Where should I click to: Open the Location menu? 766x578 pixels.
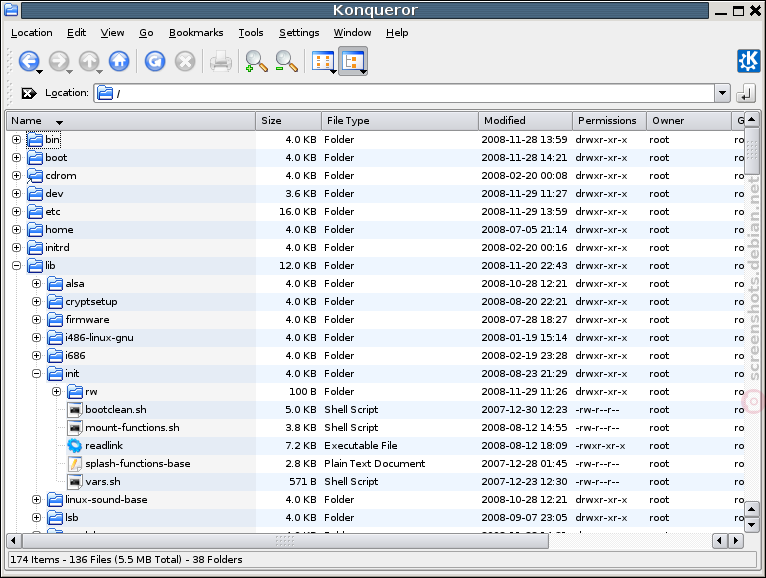coord(31,33)
